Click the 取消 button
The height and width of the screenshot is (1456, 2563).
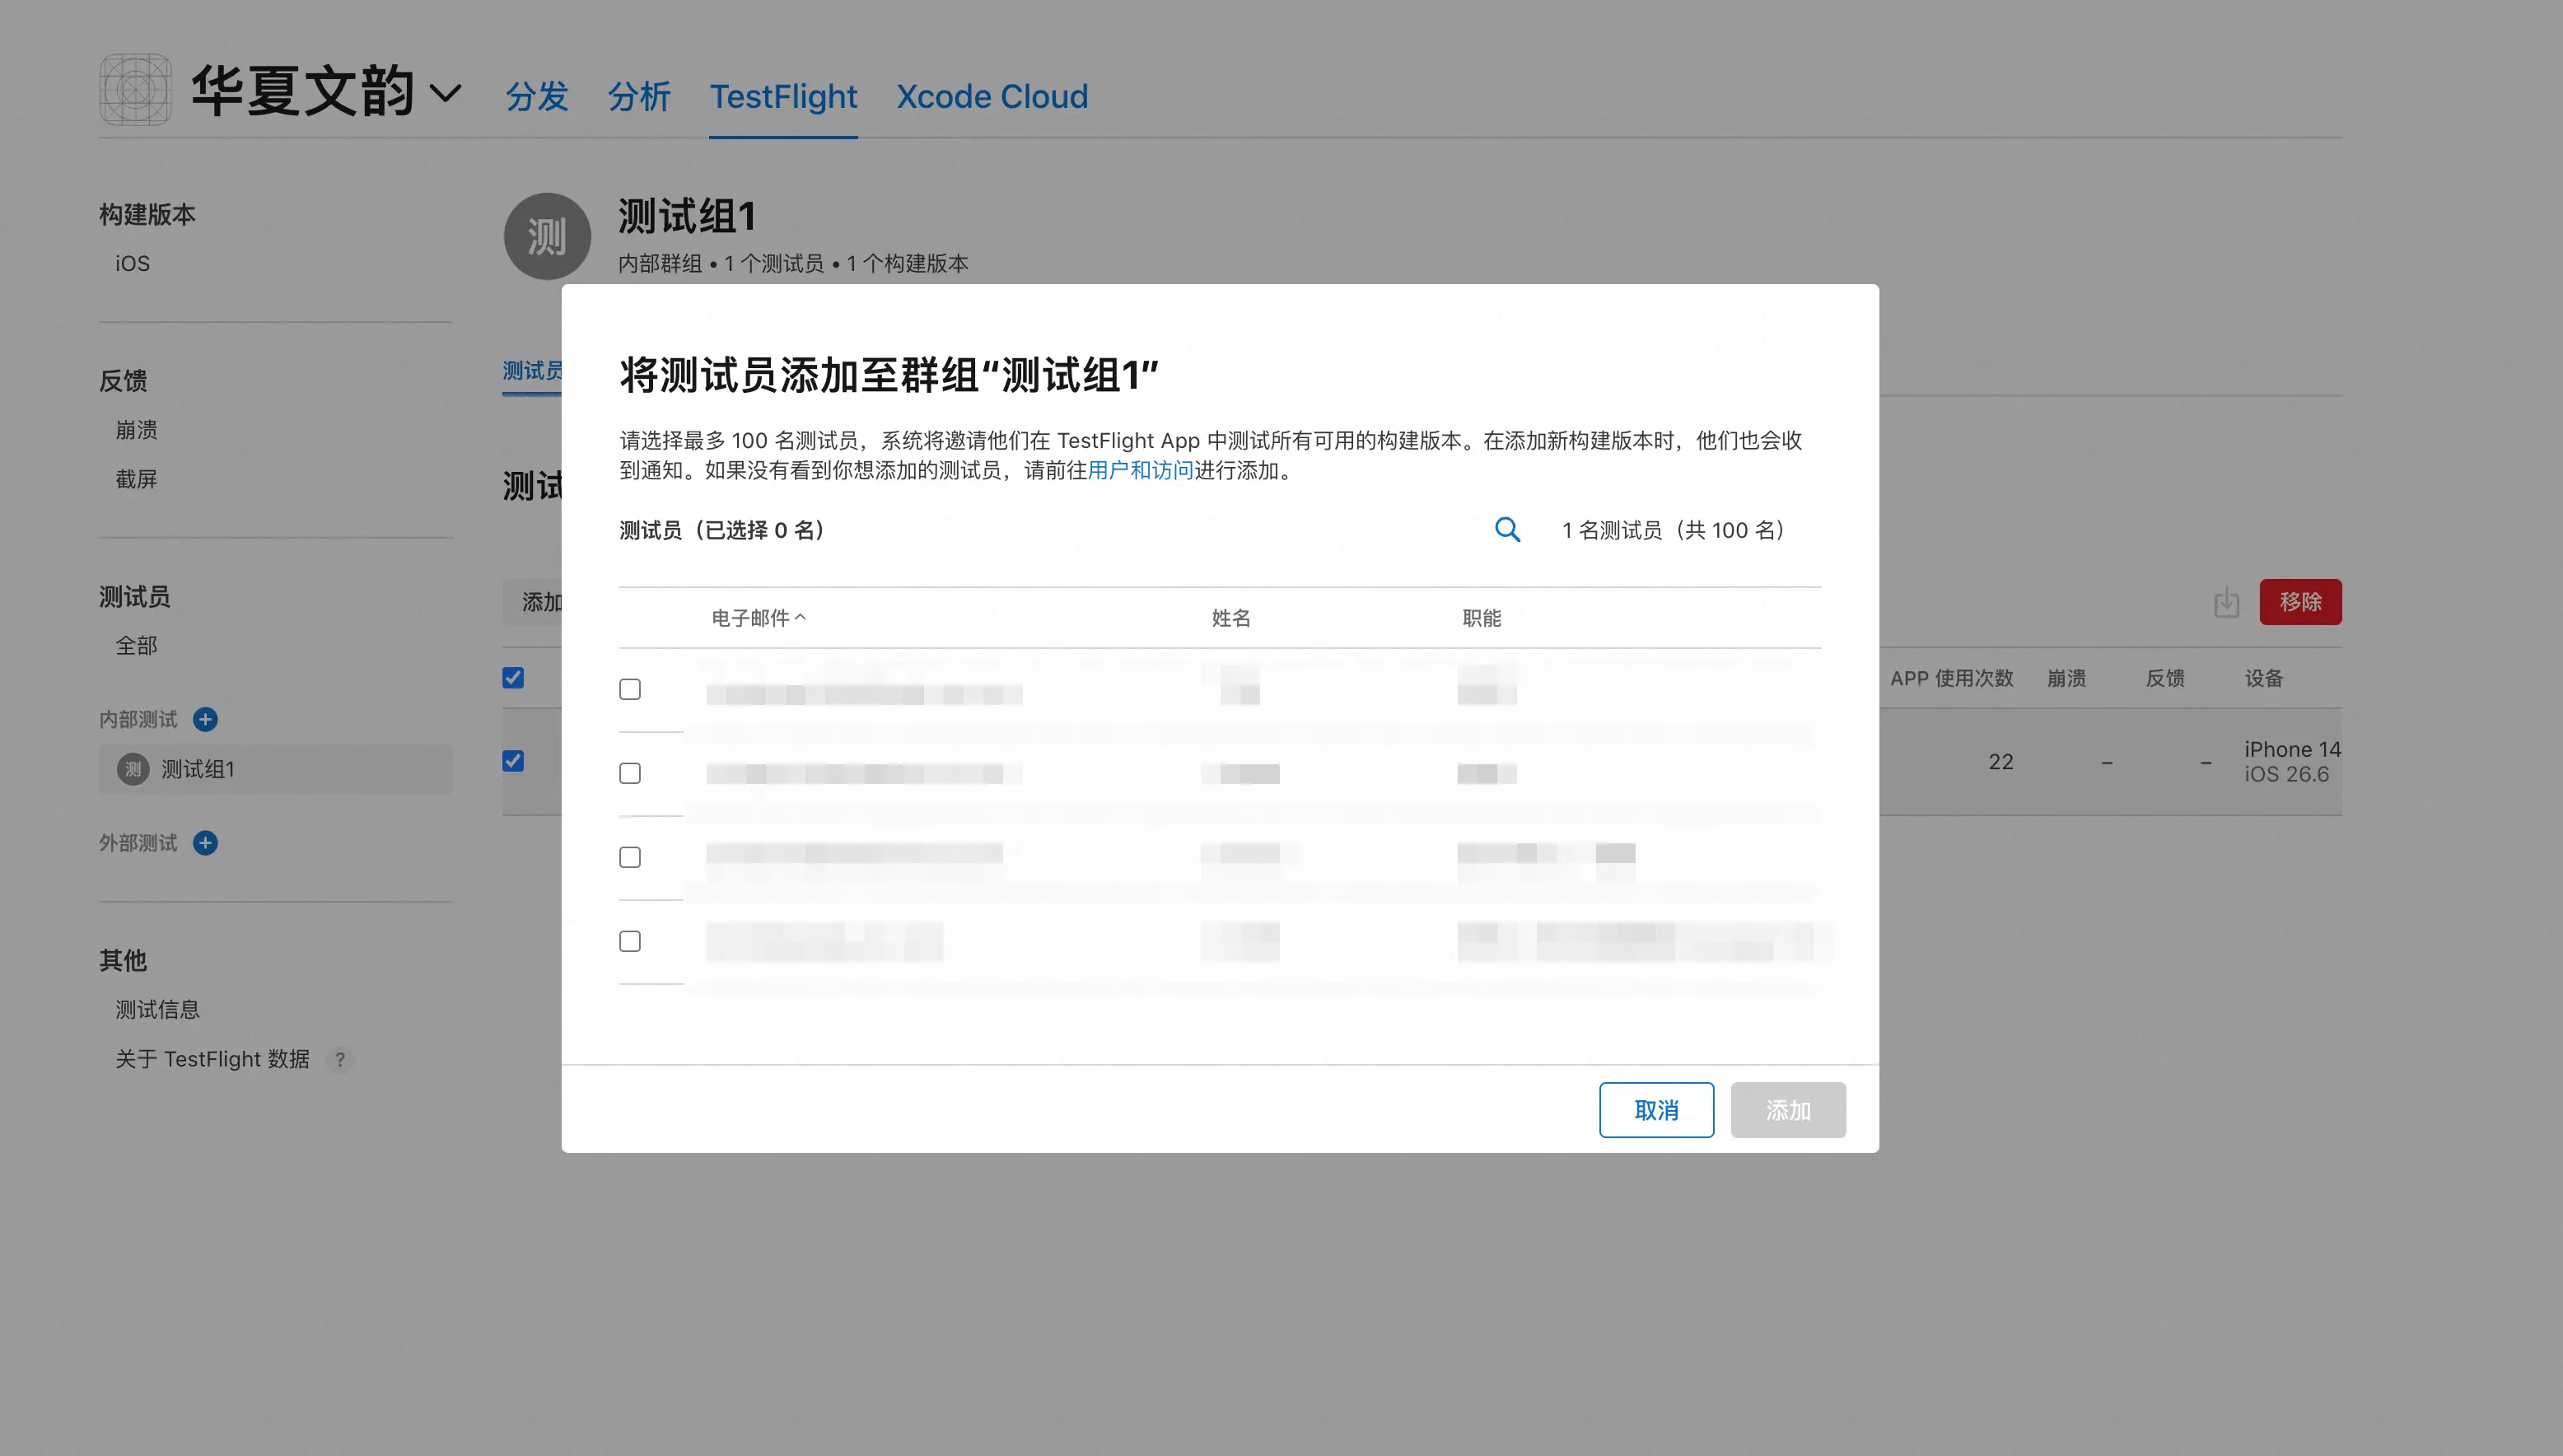click(1656, 1110)
